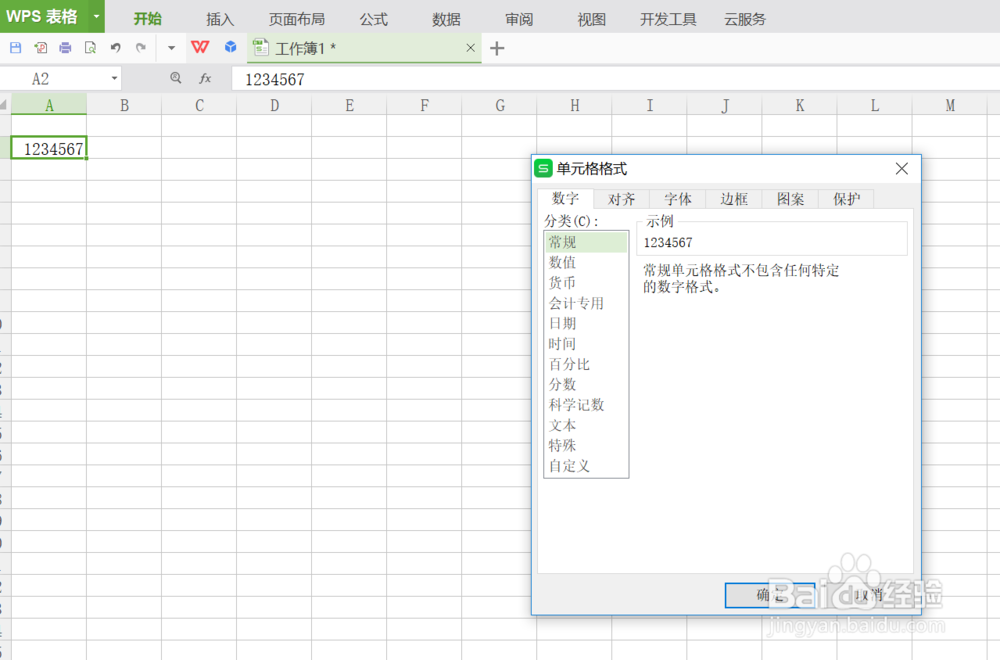Click the magnifier icon beside formula bar
This screenshot has width=1000, height=660.
(x=176, y=78)
